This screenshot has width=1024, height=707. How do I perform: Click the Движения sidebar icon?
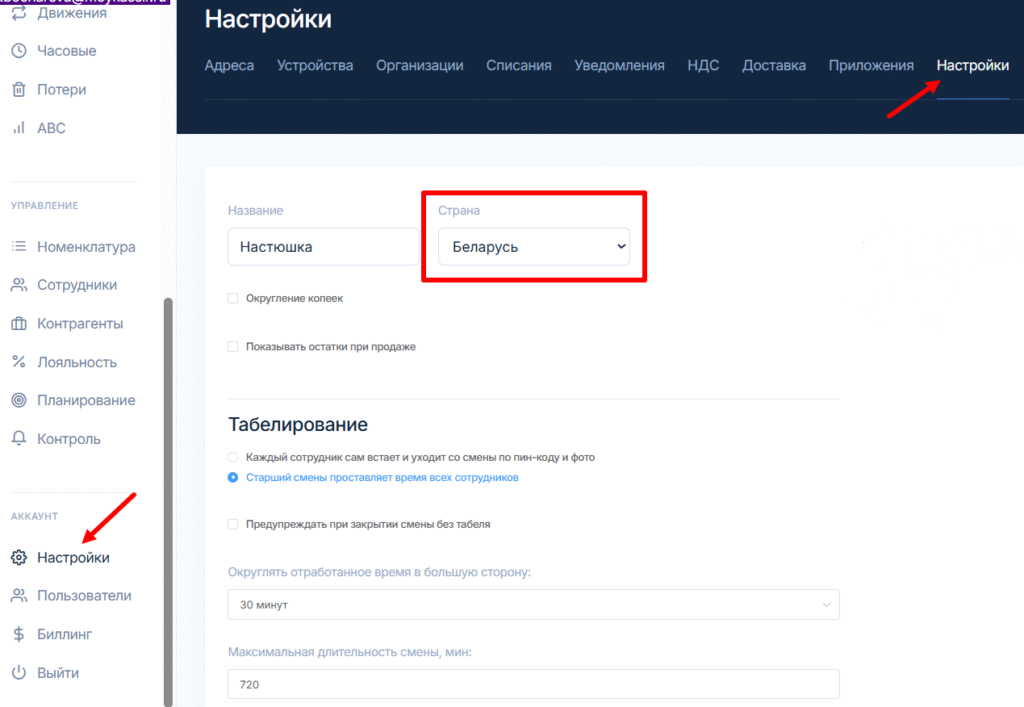point(19,12)
